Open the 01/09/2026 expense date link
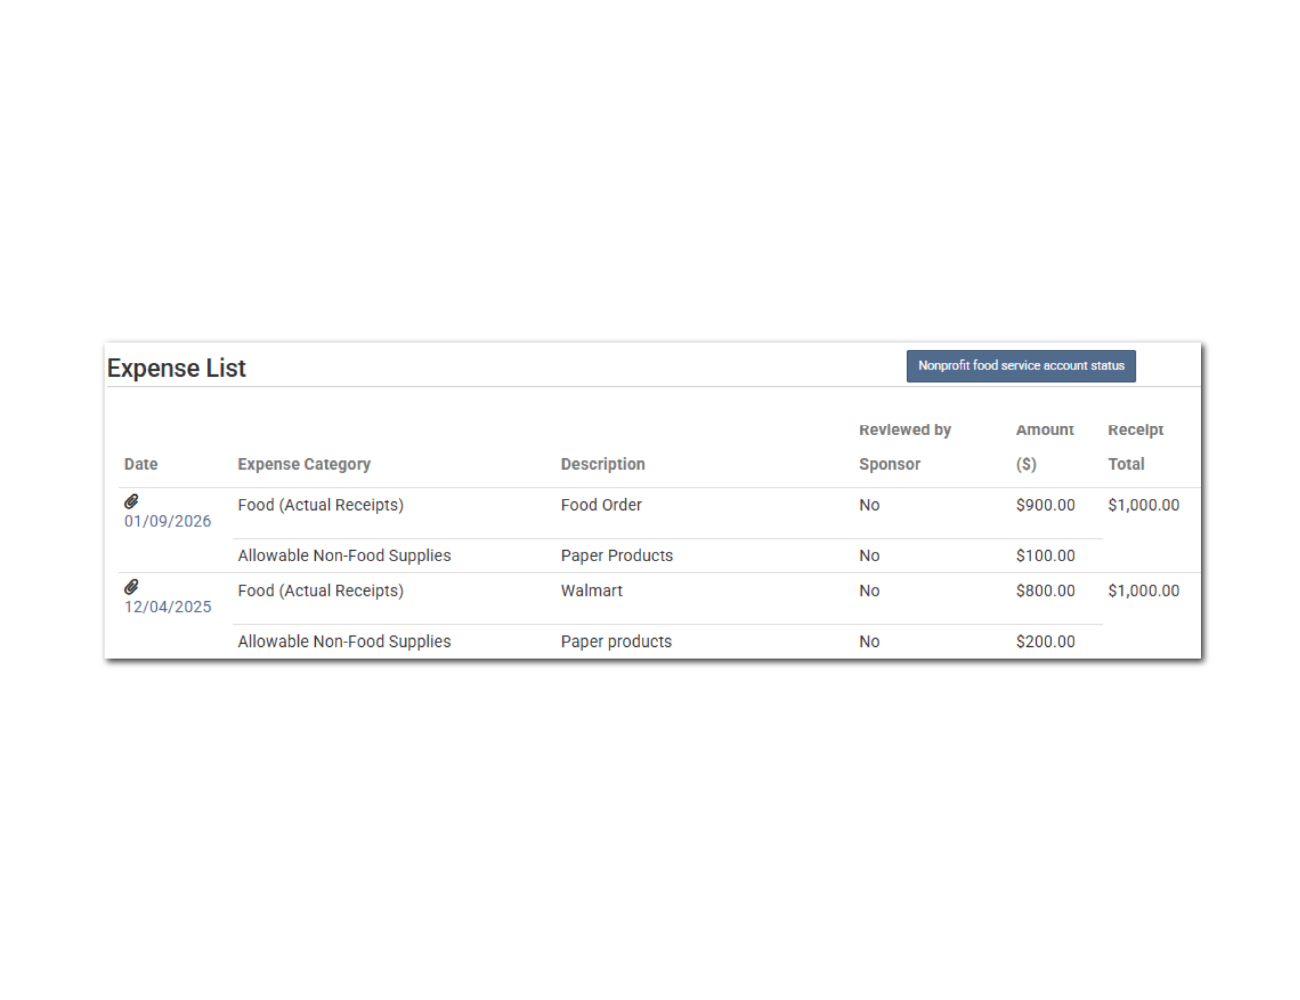The width and height of the screenshot is (1300, 1000). click(168, 521)
